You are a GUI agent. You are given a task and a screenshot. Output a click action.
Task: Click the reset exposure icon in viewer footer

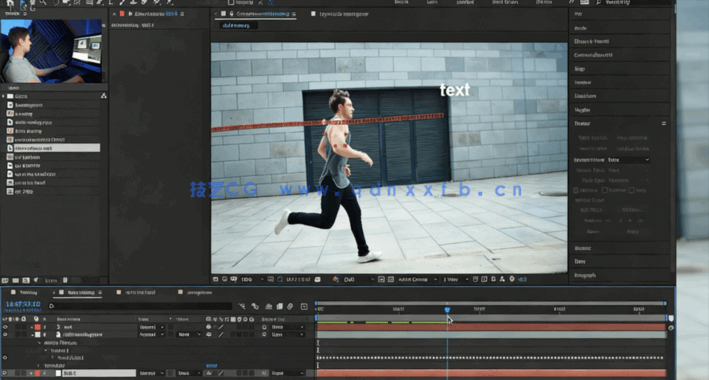512,280
